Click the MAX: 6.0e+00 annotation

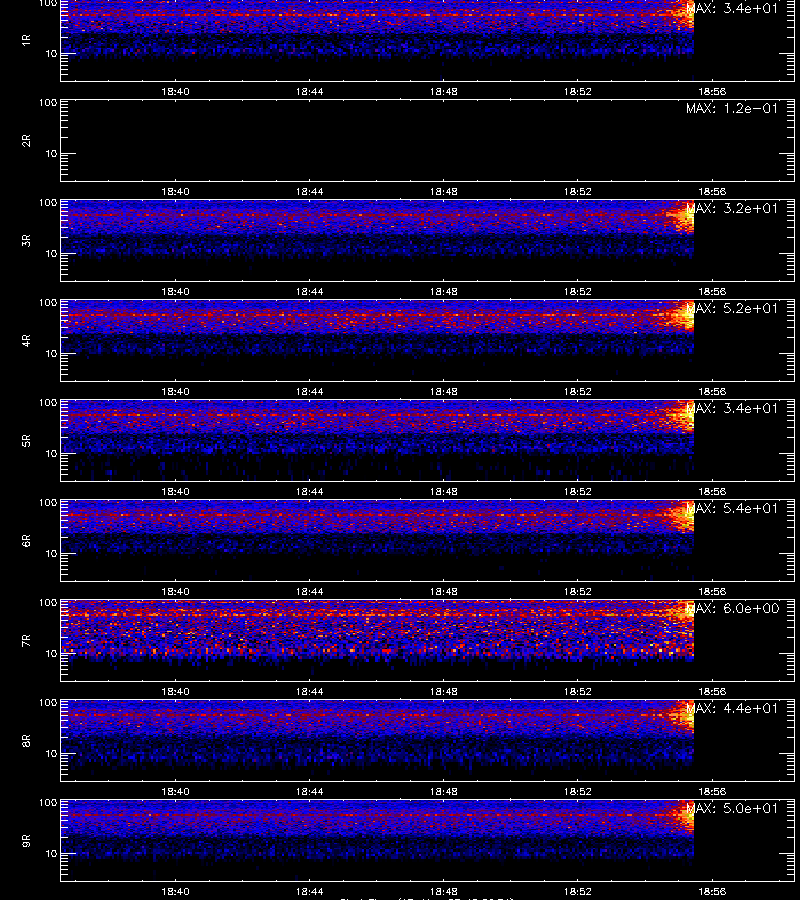pyautogui.click(x=732, y=608)
